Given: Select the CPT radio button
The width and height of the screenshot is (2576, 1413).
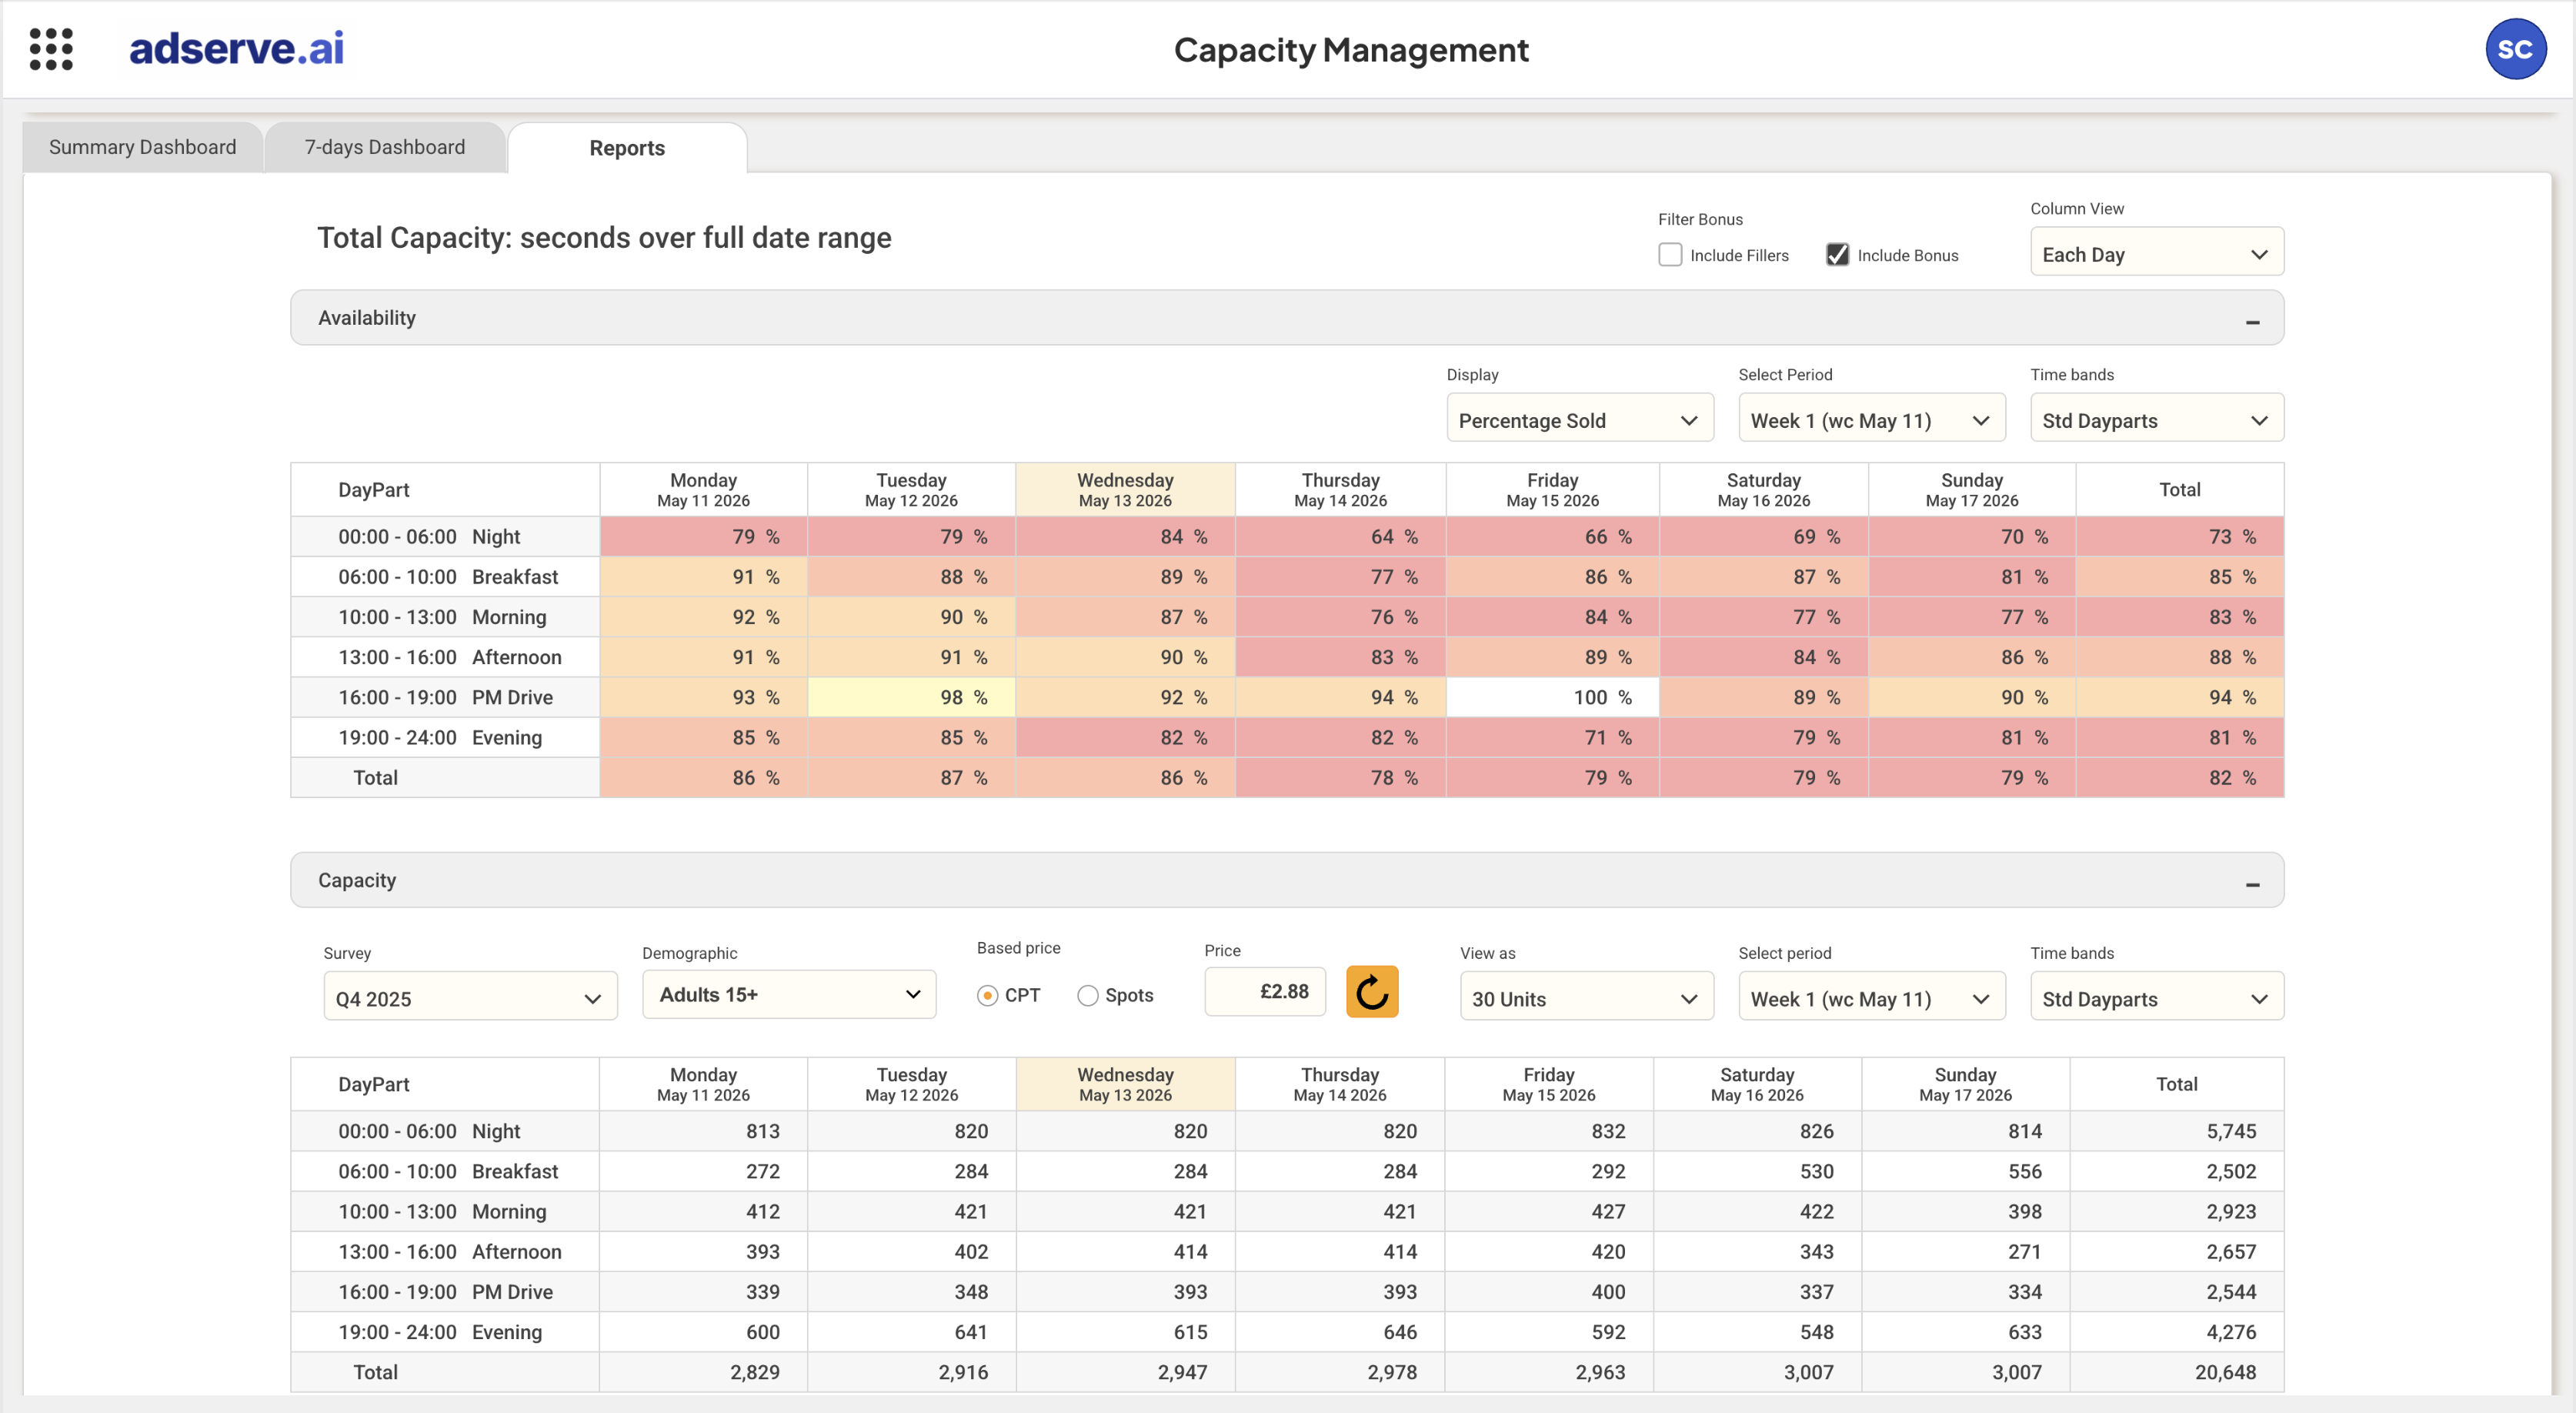Looking at the screenshot, I should click(987, 995).
